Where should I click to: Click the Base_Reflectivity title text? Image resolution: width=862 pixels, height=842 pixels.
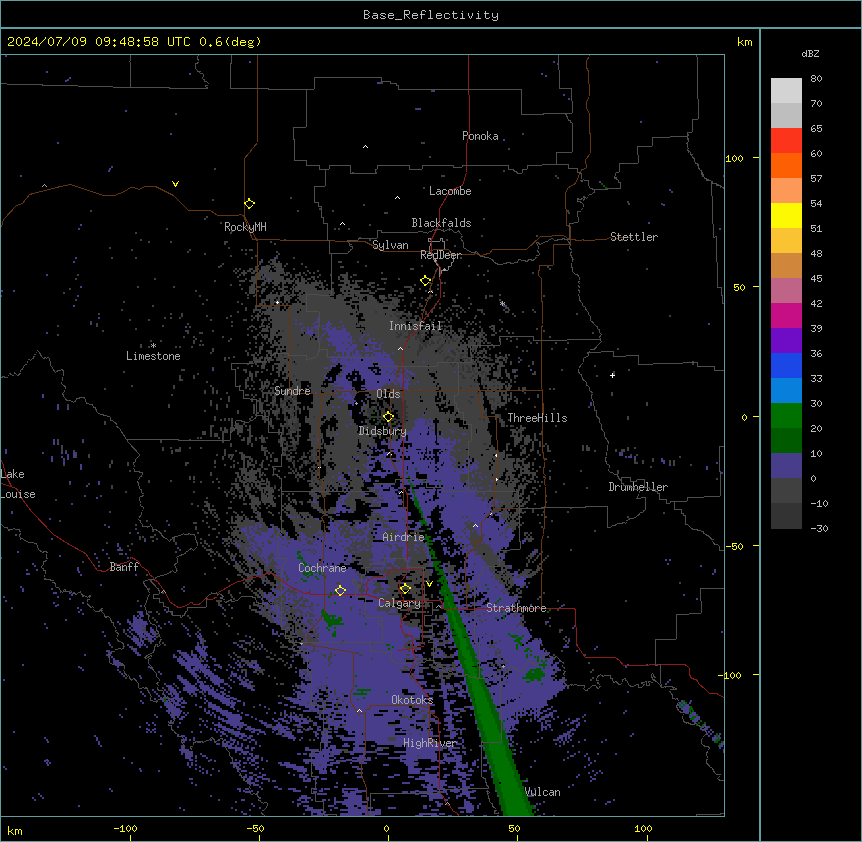point(431,15)
